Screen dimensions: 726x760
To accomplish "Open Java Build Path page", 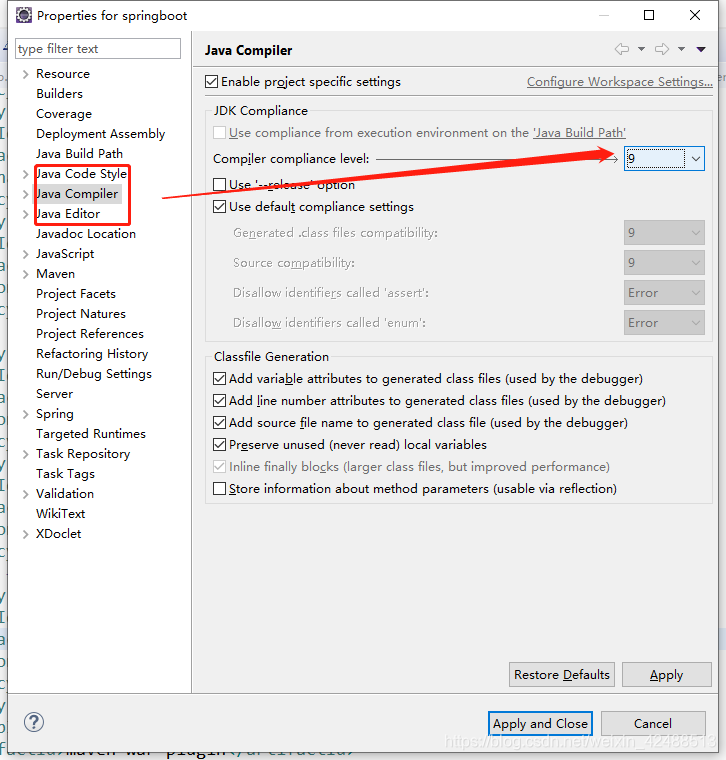I will click(x=79, y=154).
